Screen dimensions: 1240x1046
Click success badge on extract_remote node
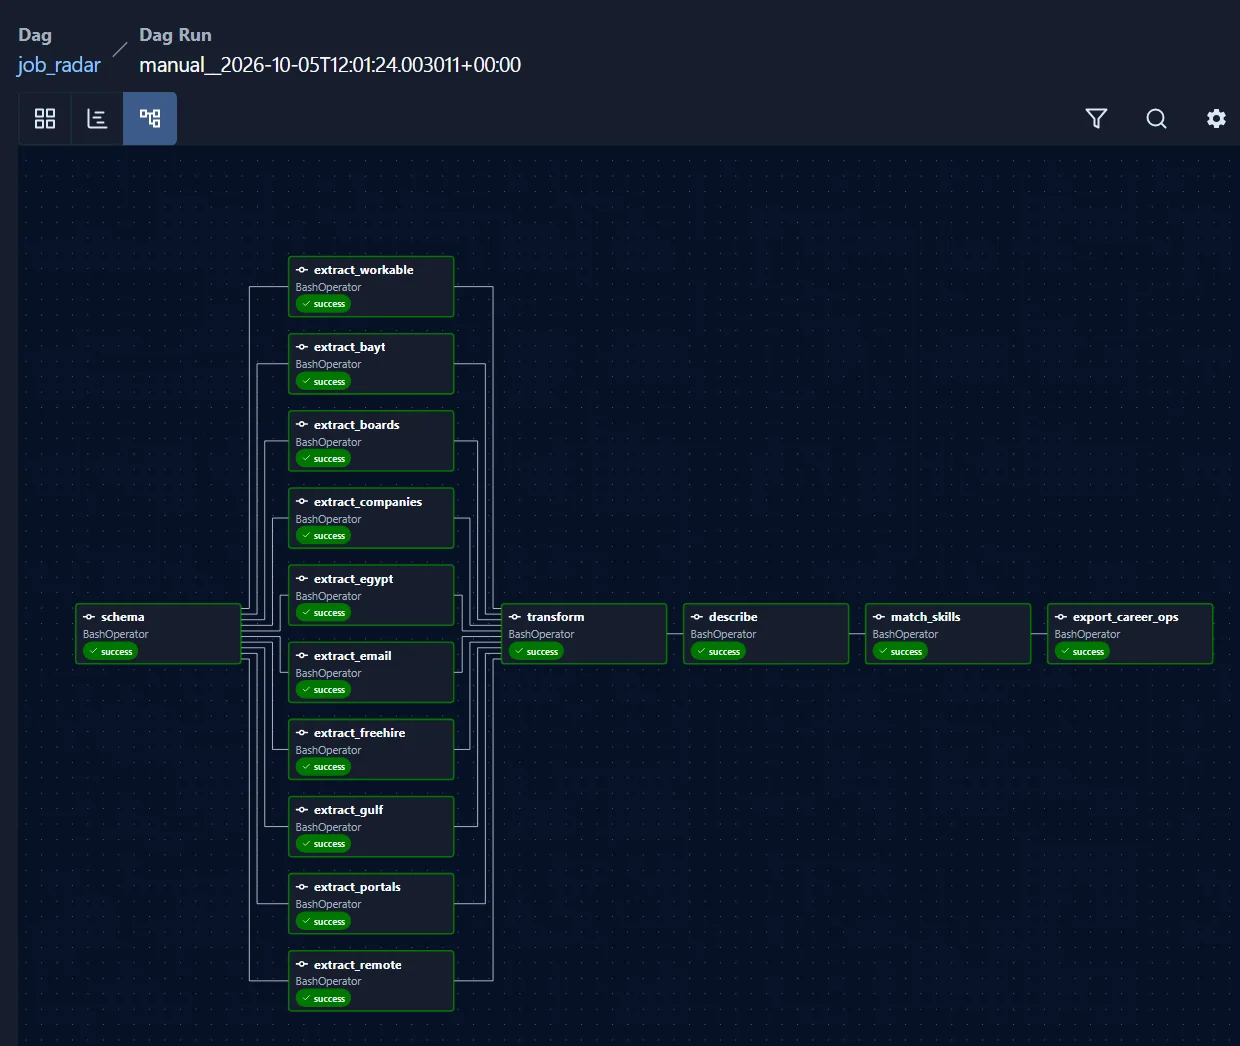pos(323,999)
